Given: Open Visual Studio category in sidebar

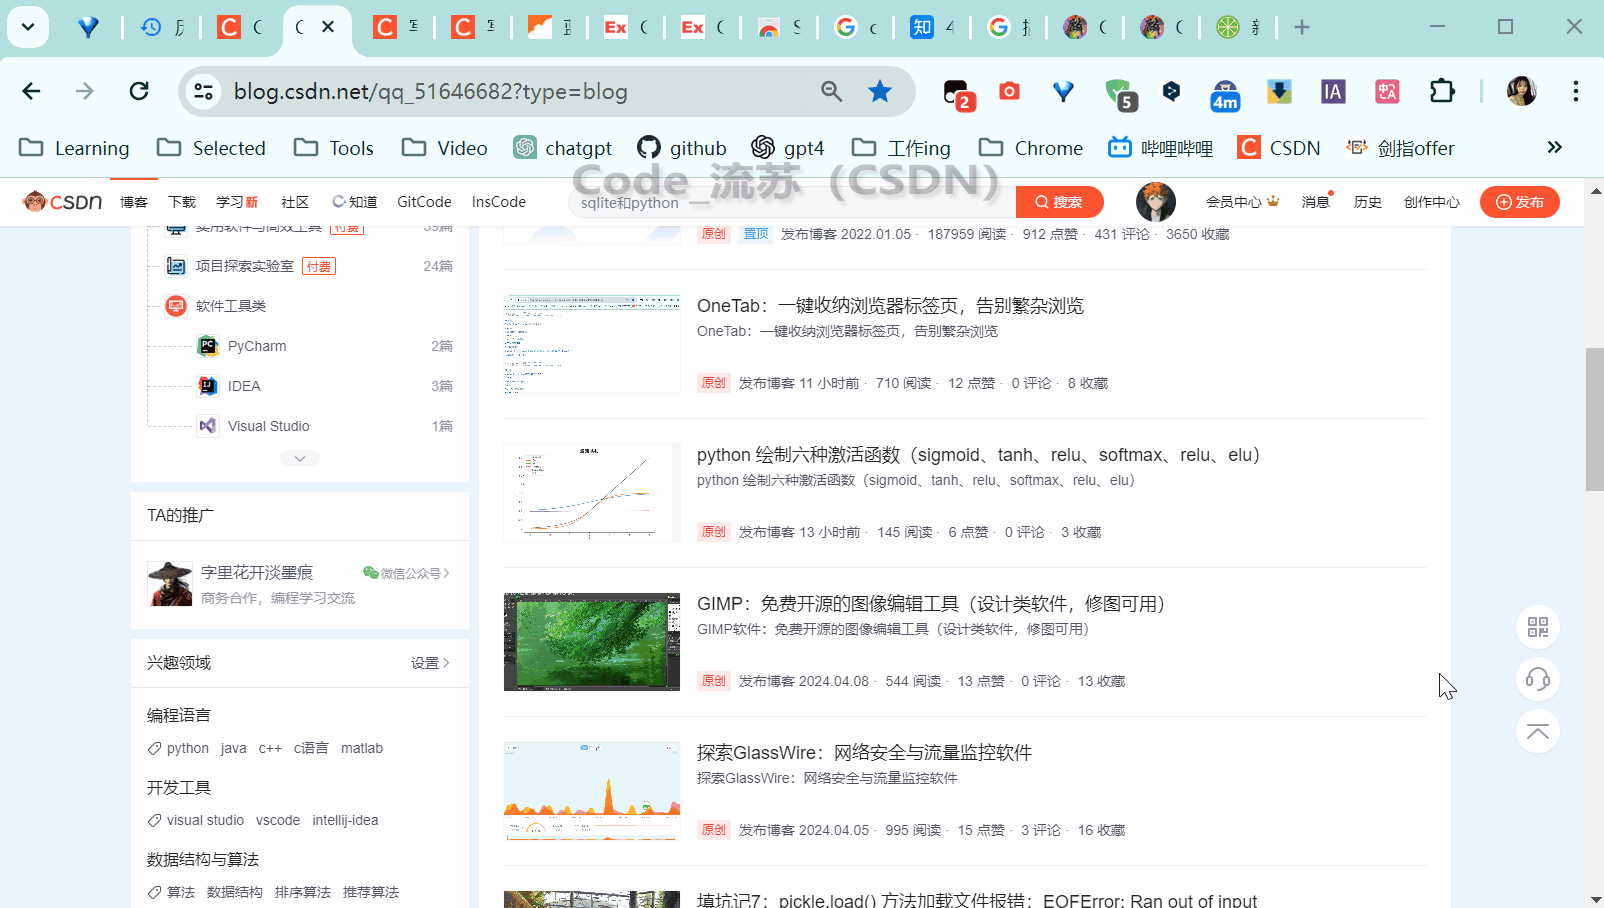Looking at the screenshot, I should [x=268, y=426].
